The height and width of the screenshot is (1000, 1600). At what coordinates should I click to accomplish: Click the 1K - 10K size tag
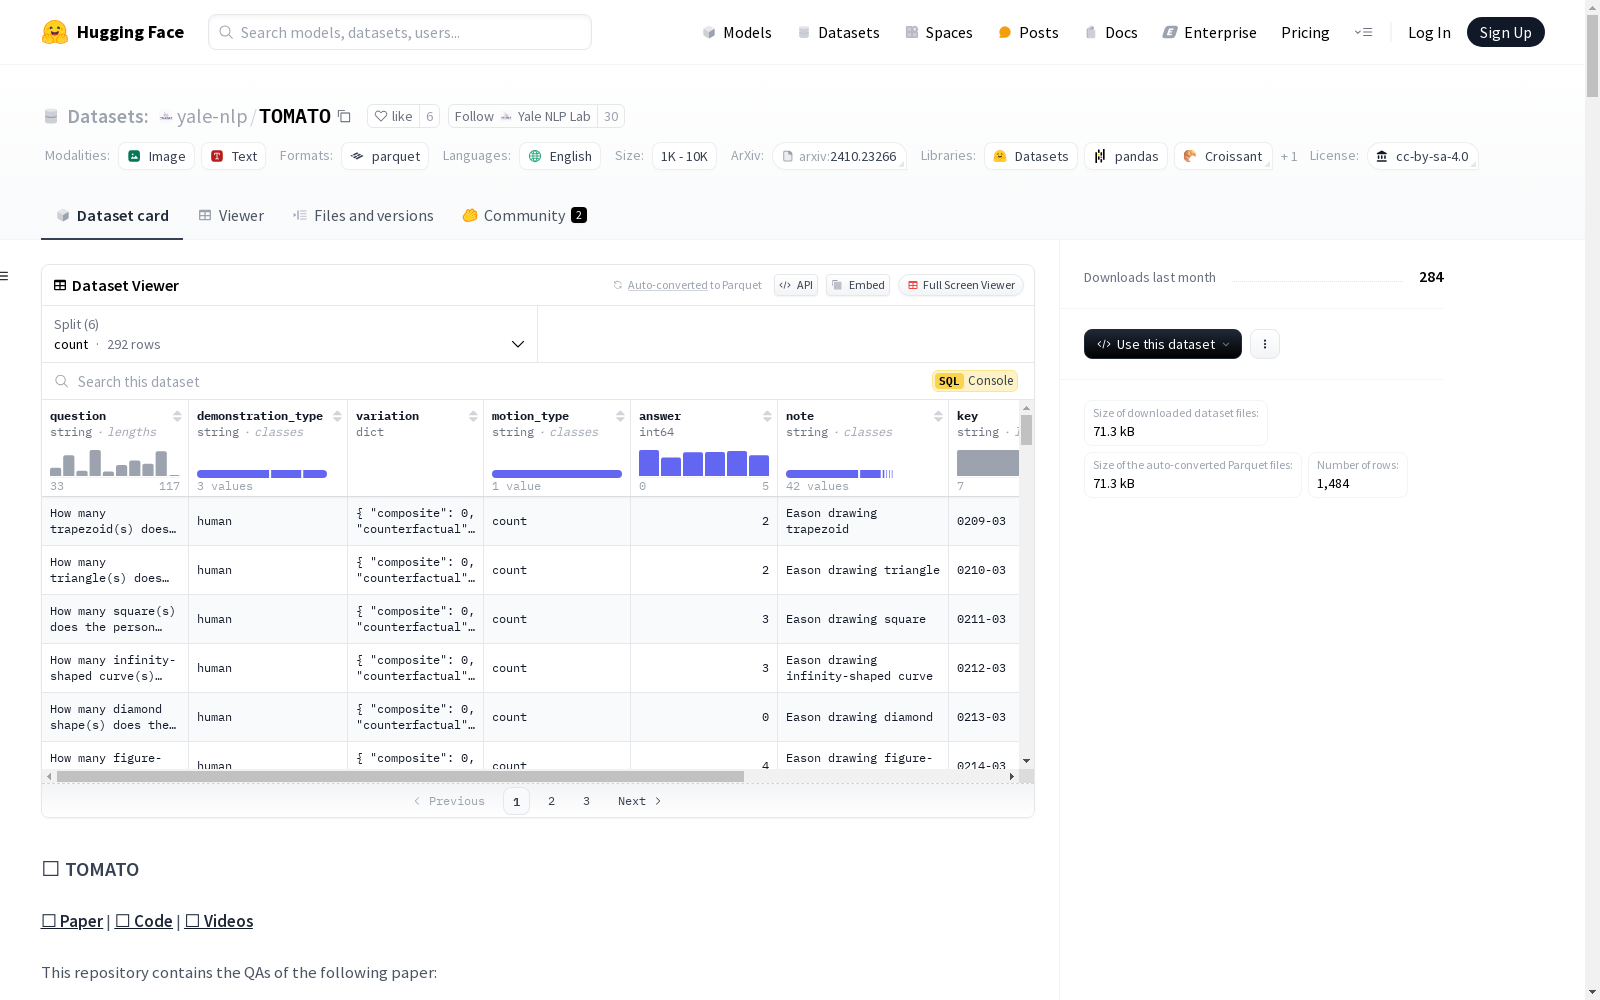coord(684,156)
